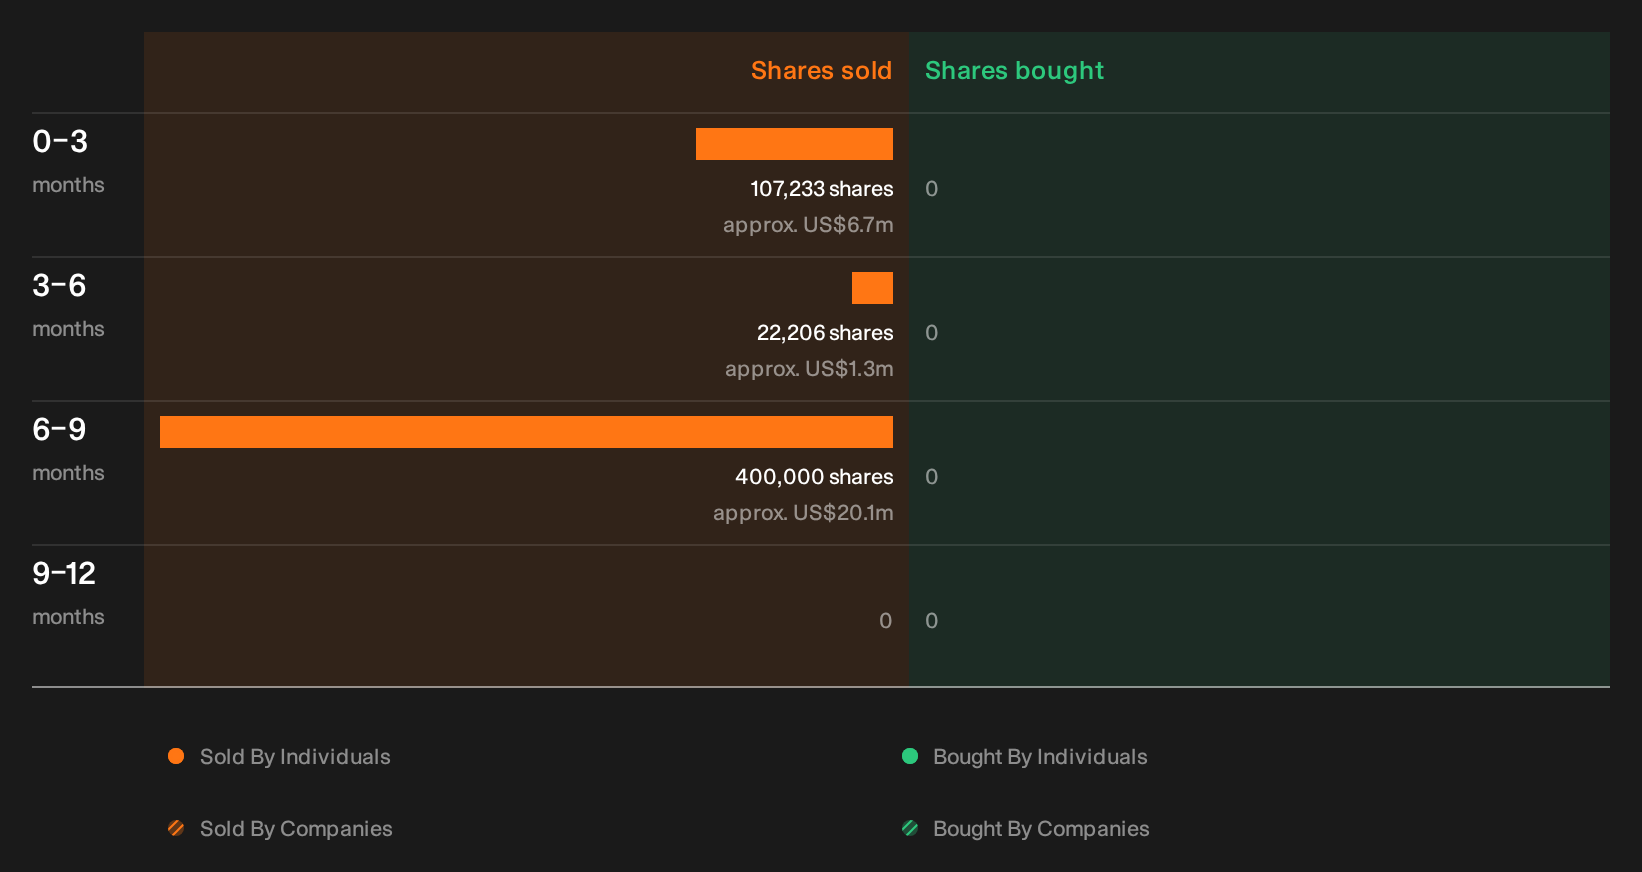Screen dimensions: 1642x872
Task: Click the 3-6 months orange sold bar
Action: [872, 288]
